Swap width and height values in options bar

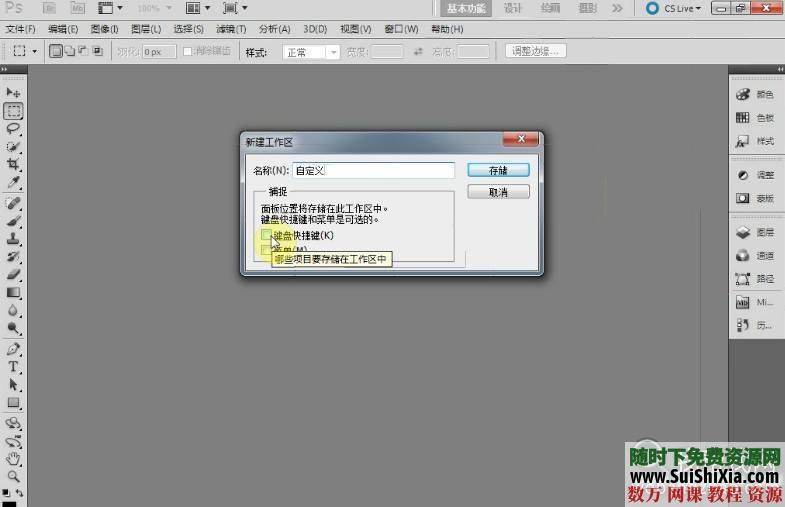[x=418, y=51]
